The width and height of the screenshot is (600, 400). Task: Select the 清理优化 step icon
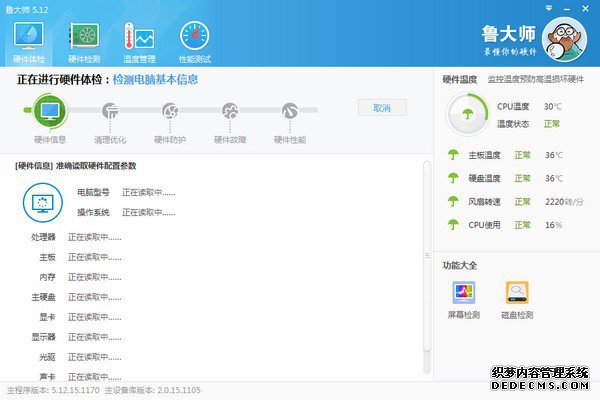click(110, 111)
